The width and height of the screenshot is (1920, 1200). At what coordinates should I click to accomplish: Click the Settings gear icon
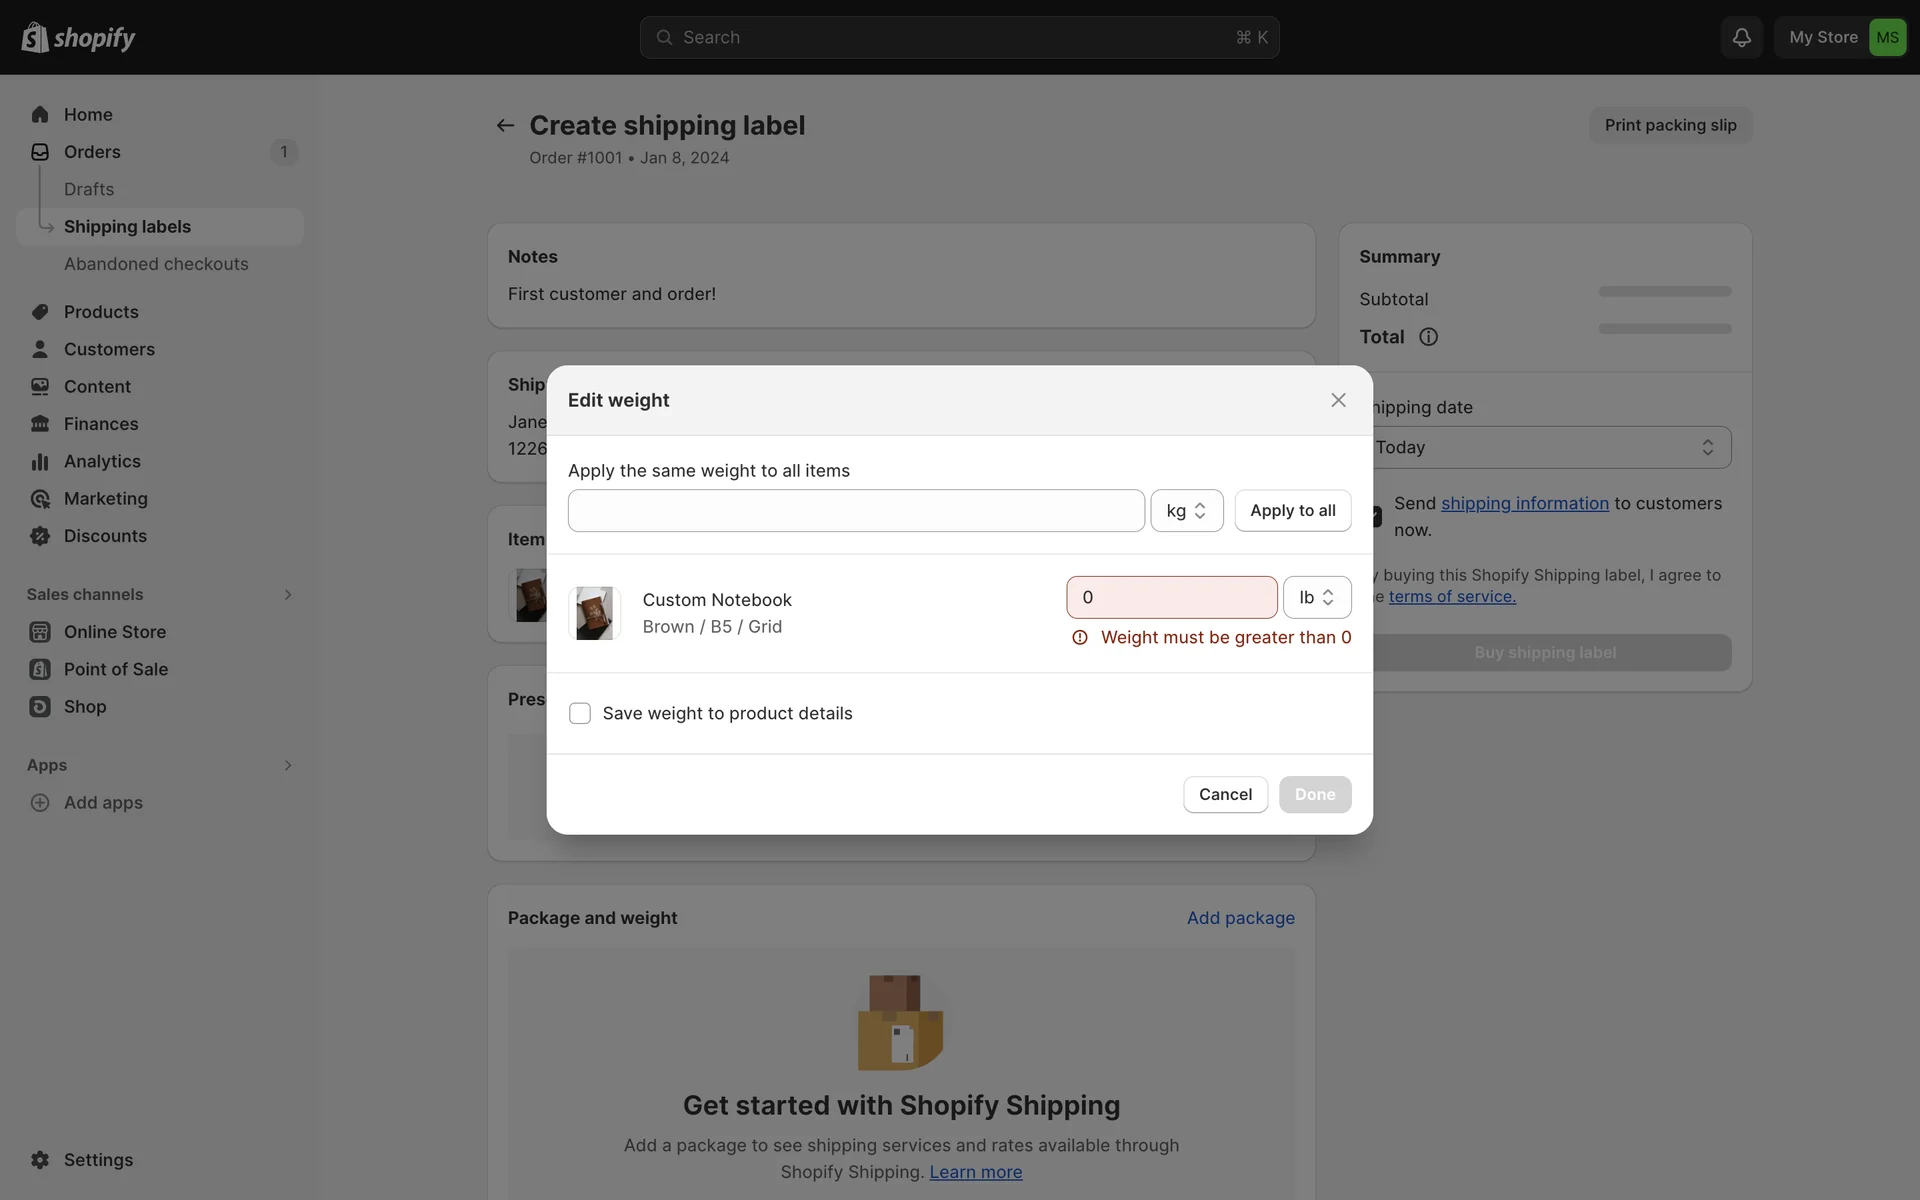[40, 1159]
